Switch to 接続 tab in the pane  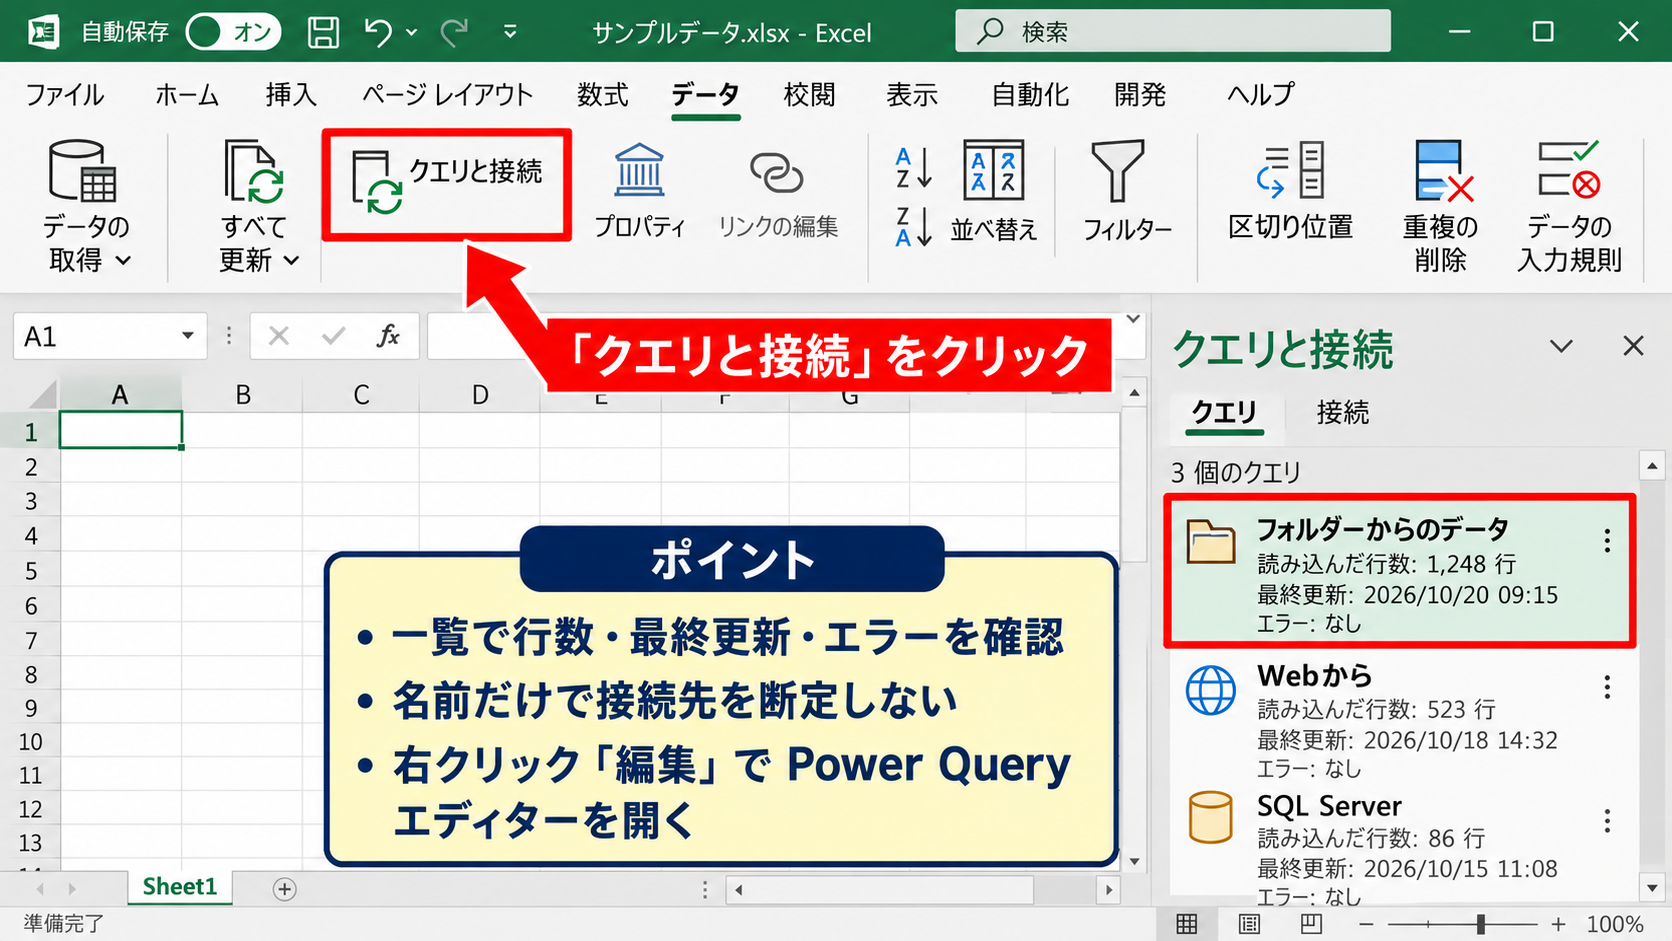(x=1342, y=412)
